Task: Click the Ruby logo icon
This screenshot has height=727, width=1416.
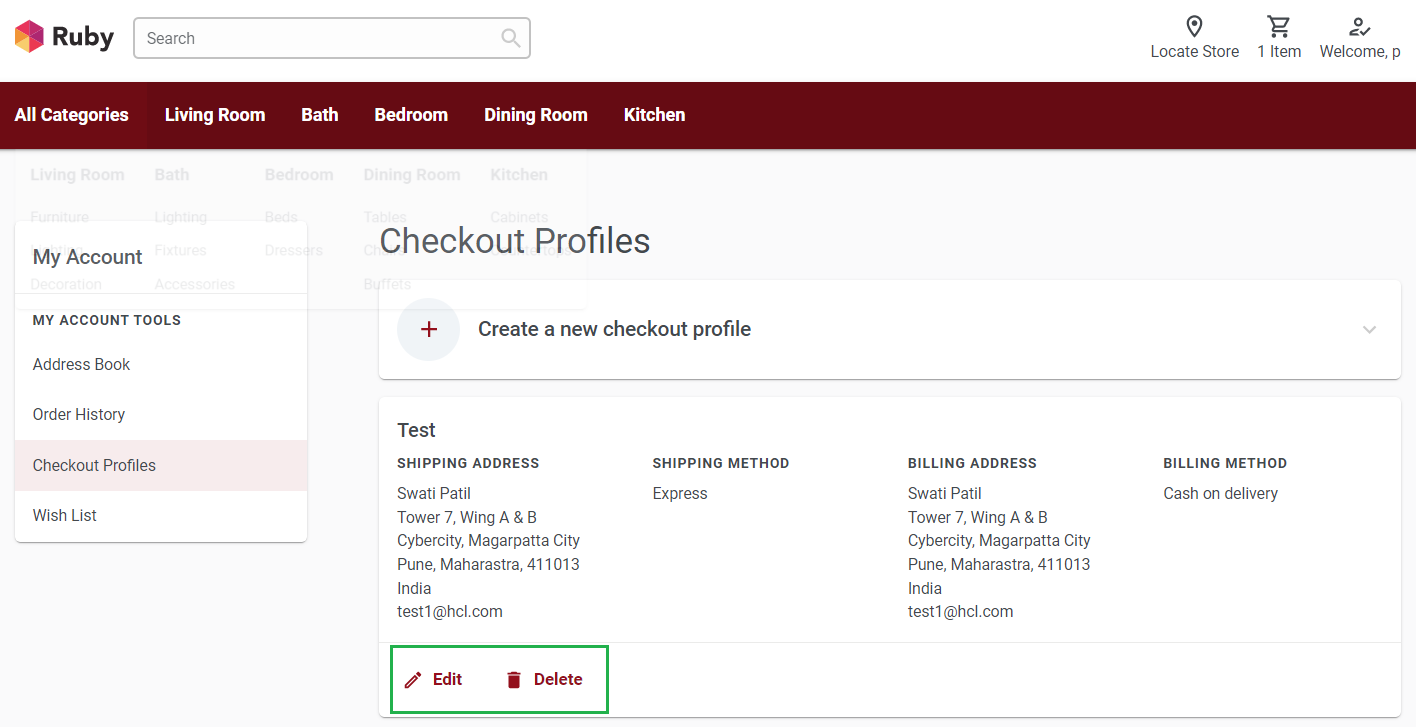Action: tap(30, 37)
